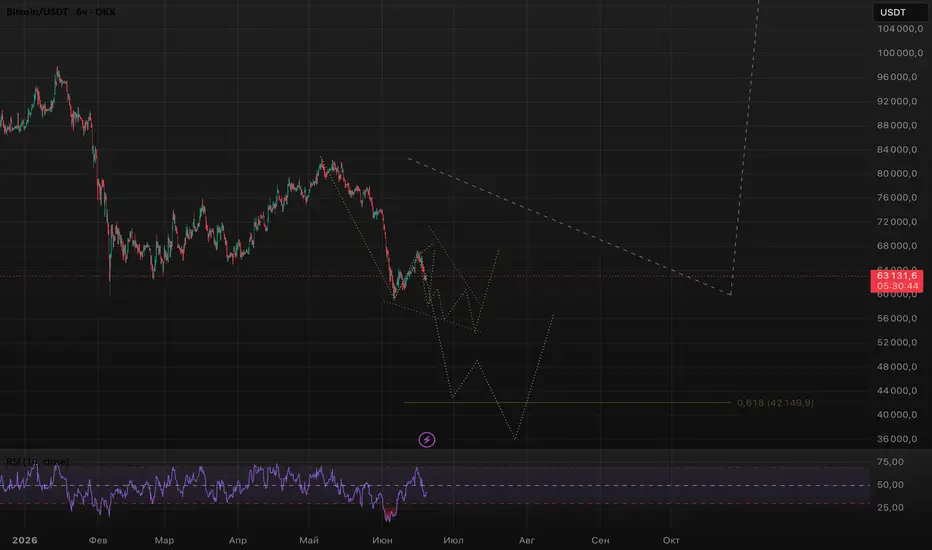Click the 80 000,0 price axis label
The image size is (932, 550).
[x=897, y=174]
